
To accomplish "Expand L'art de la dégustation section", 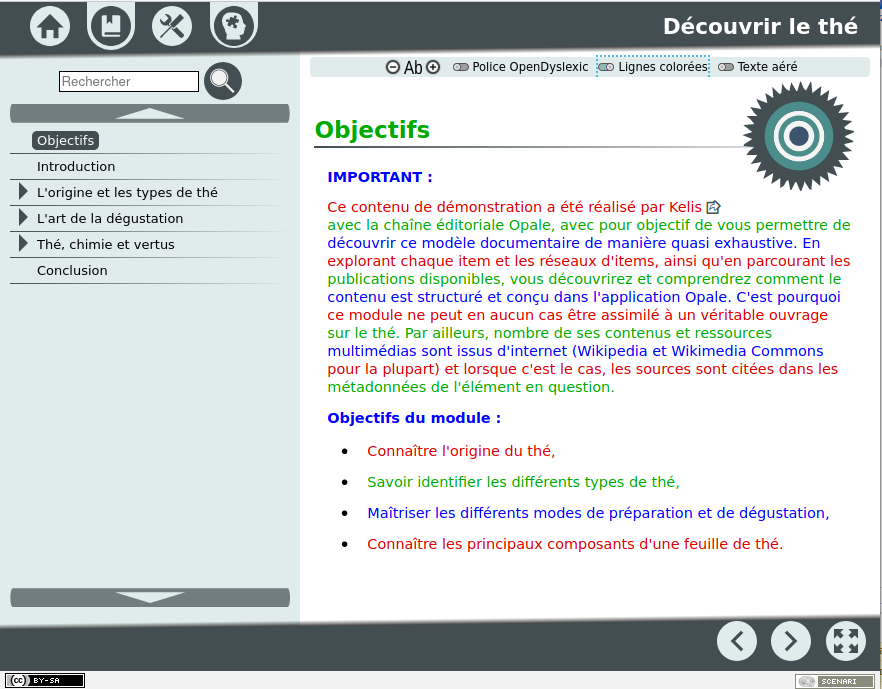I will coord(22,218).
